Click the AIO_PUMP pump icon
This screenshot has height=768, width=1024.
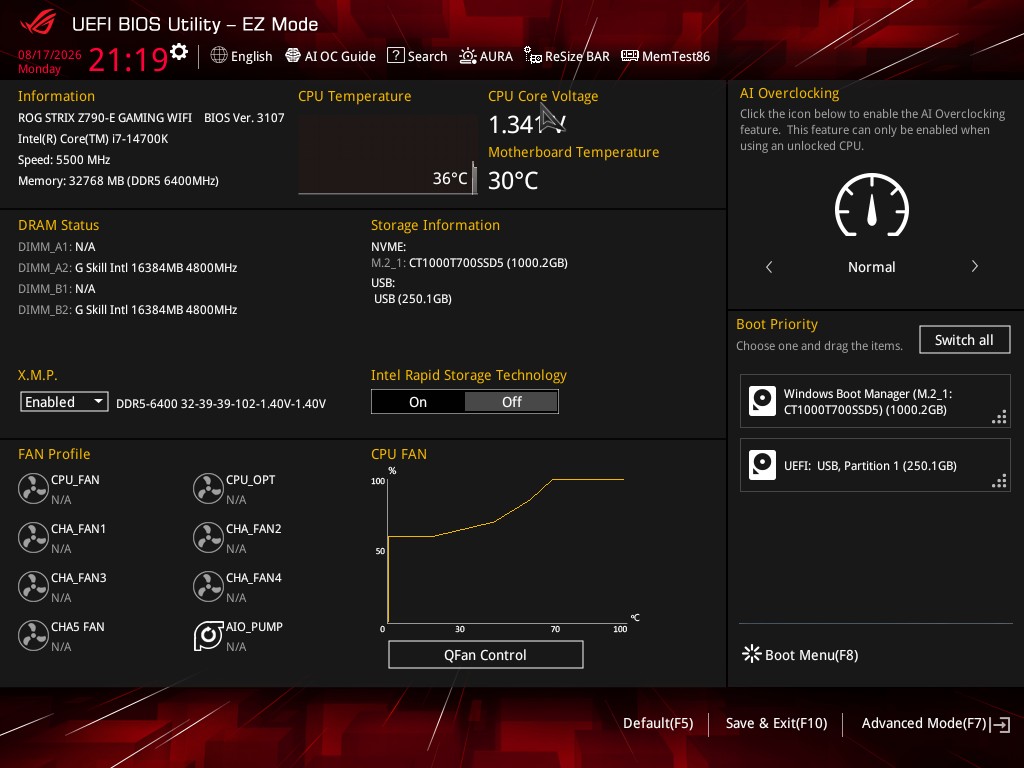click(x=208, y=636)
